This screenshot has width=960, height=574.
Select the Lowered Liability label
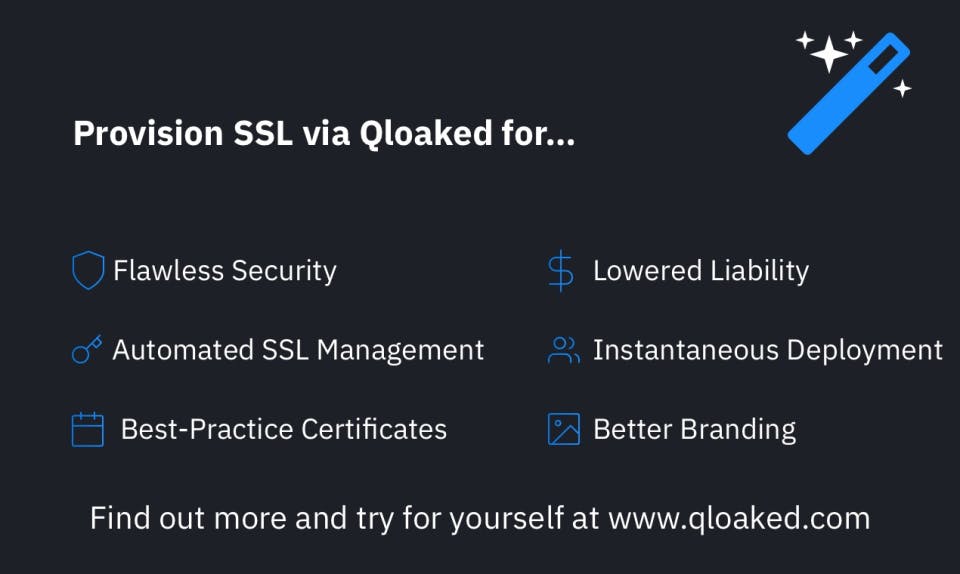(701, 271)
